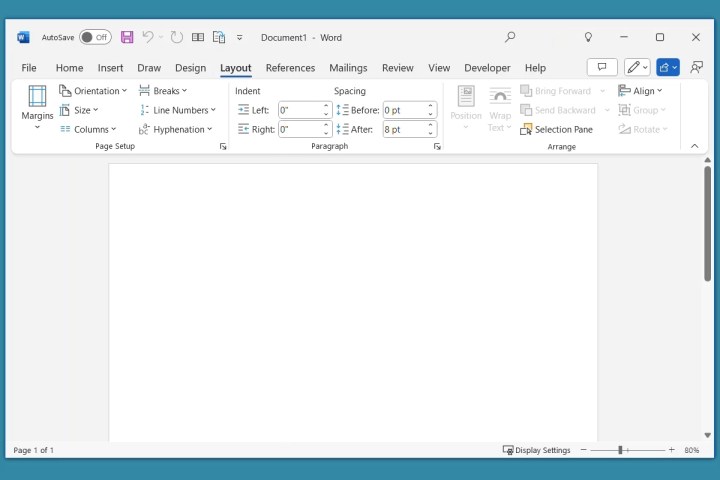Open the Comments speech bubble icon
The height and width of the screenshot is (480, 720).
601,67
